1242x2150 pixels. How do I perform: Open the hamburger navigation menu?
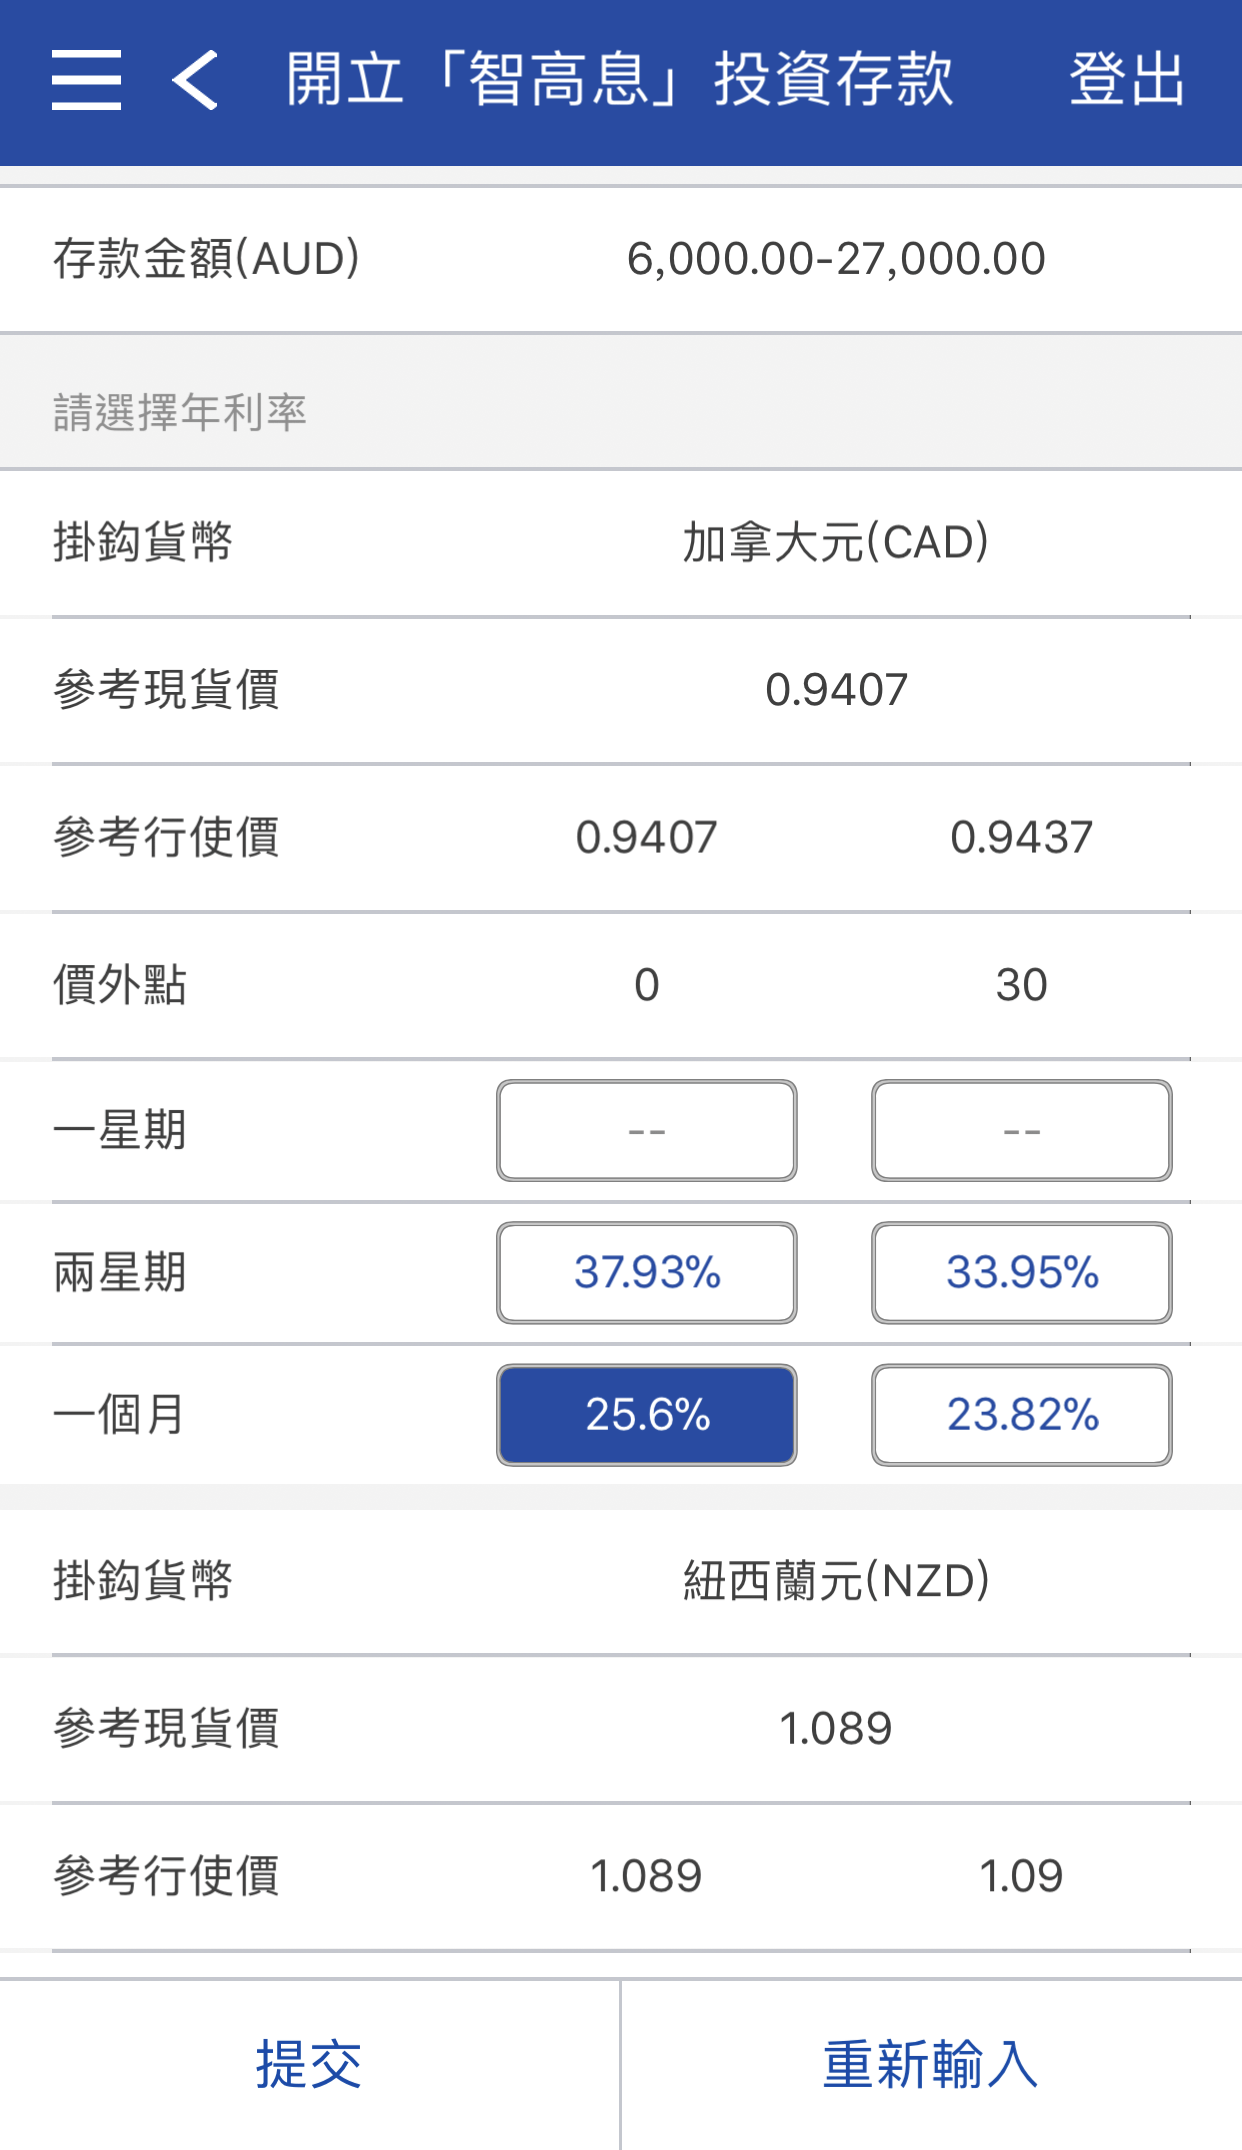pos(87,80)
